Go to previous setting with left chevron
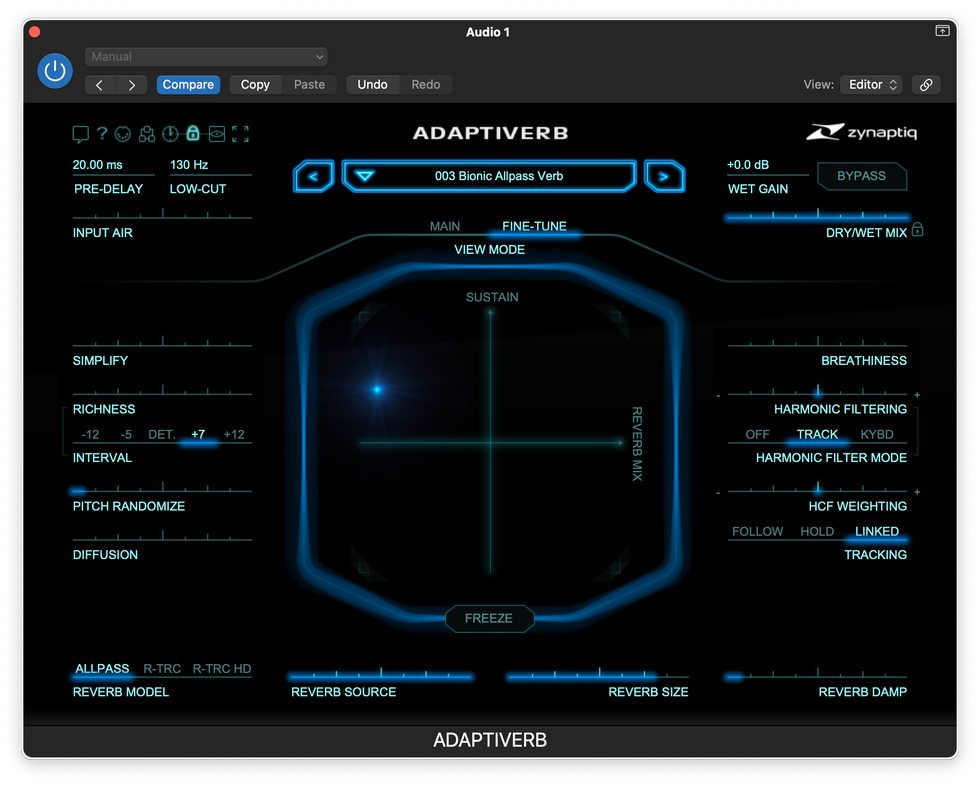The image size is (980, 785). click(100, 84)
